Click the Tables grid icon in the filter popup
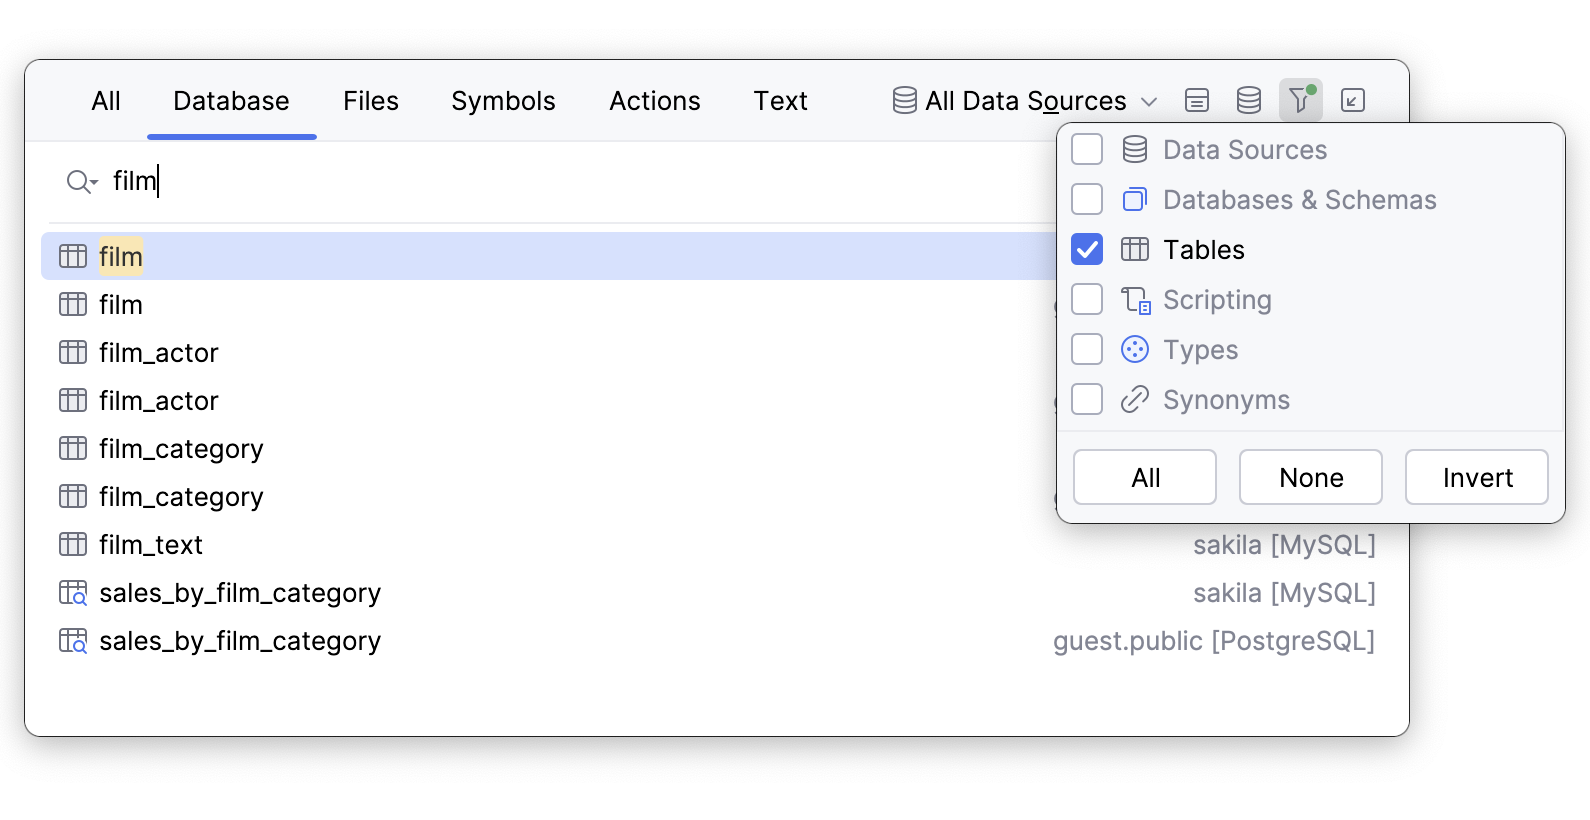The height and width of the screenshot is (820, 1590). [x=1135, y=249]
